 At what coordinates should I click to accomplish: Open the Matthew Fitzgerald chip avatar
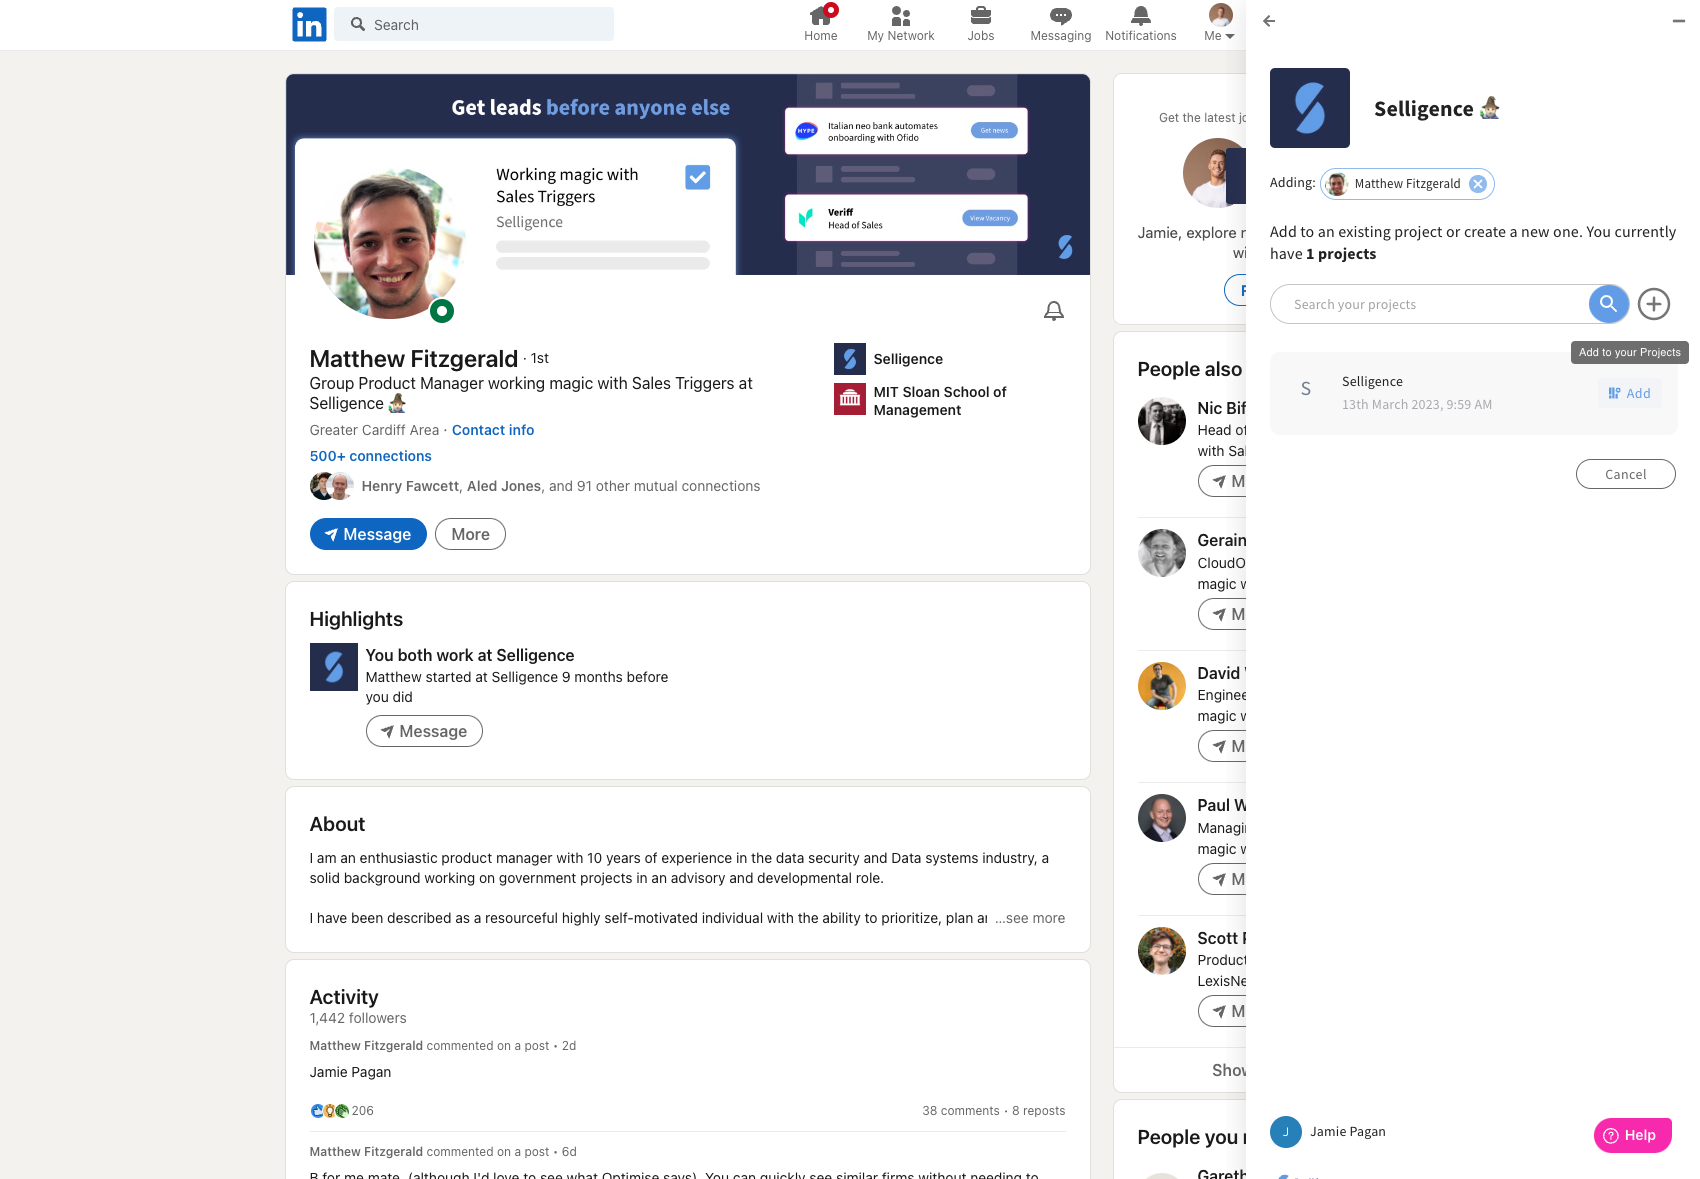(x=1337, y=184)
